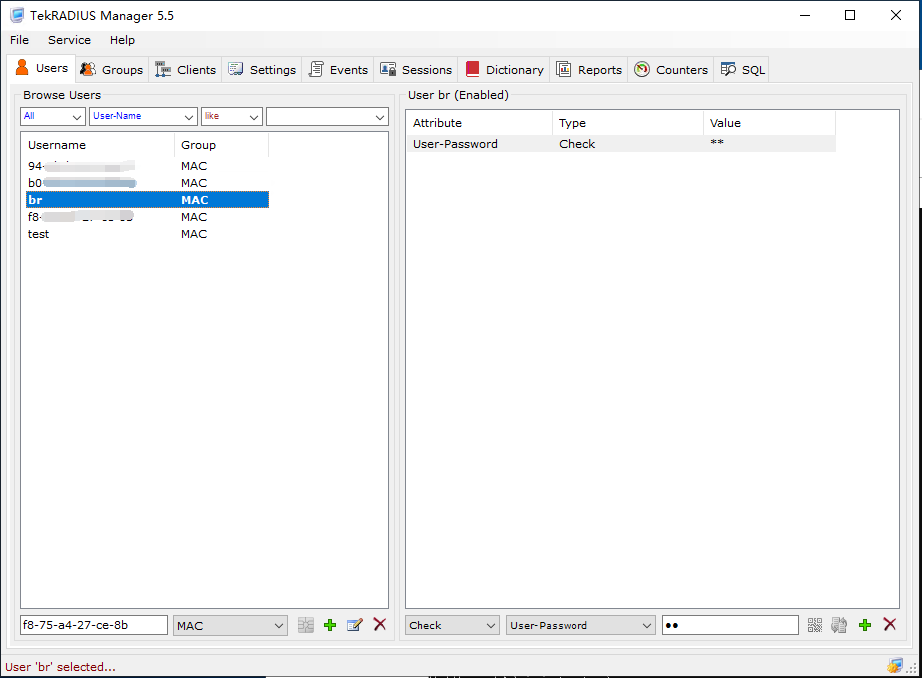Open the Service menu

coord(69,40)
